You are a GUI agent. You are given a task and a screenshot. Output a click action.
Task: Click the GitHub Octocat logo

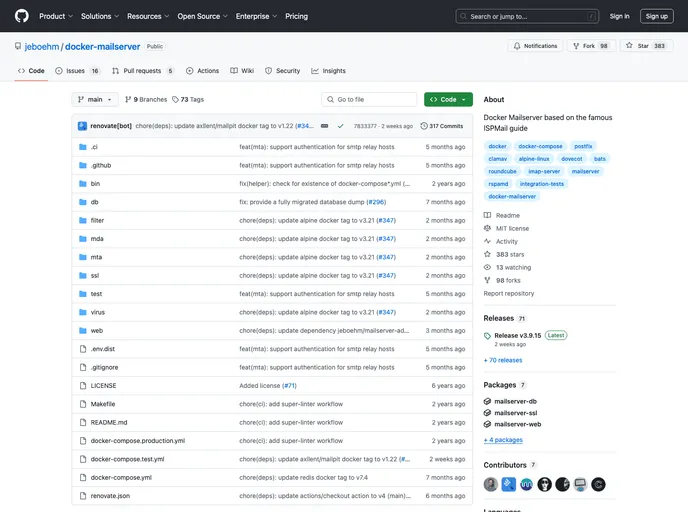pyautogui.click(x=22, y=16)
